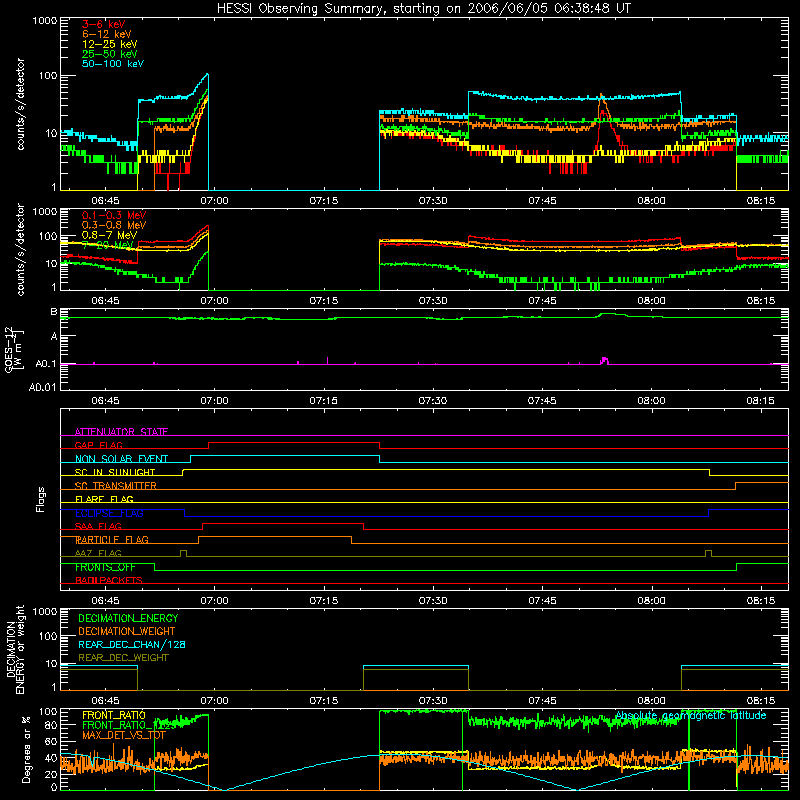Select the A0.1 tick label on GOES axis
This screenshot has height=800, width=800.
pyautogui.click(x=45, y=364)
